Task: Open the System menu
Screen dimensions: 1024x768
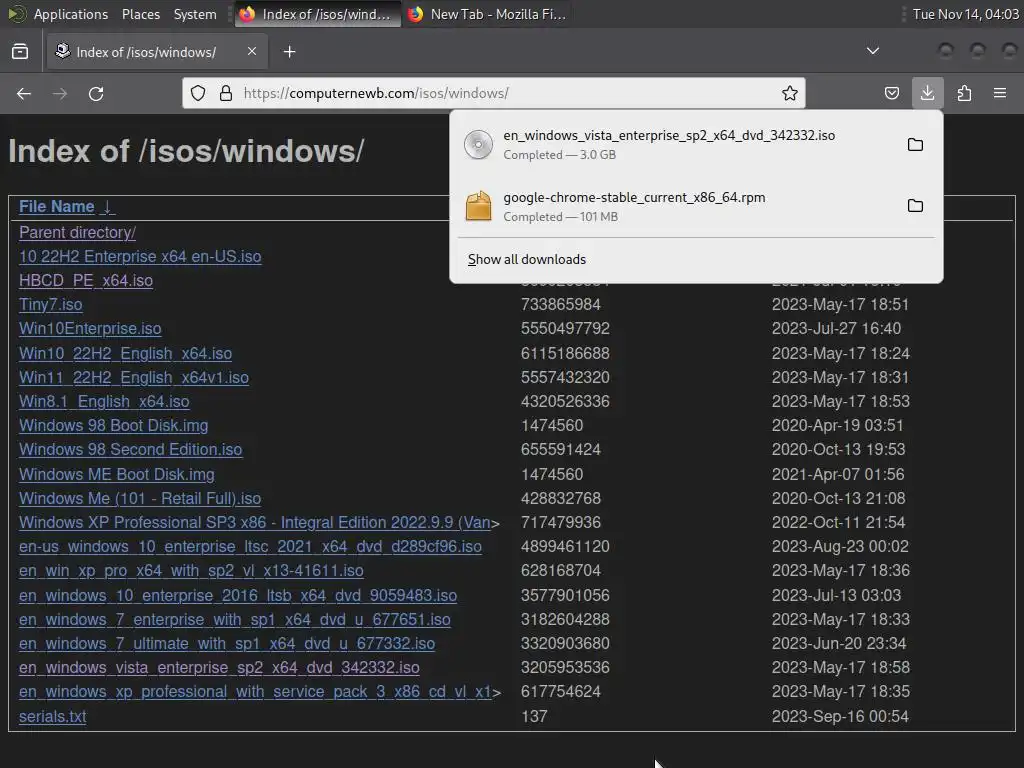Action: click(x=195, y=14)
